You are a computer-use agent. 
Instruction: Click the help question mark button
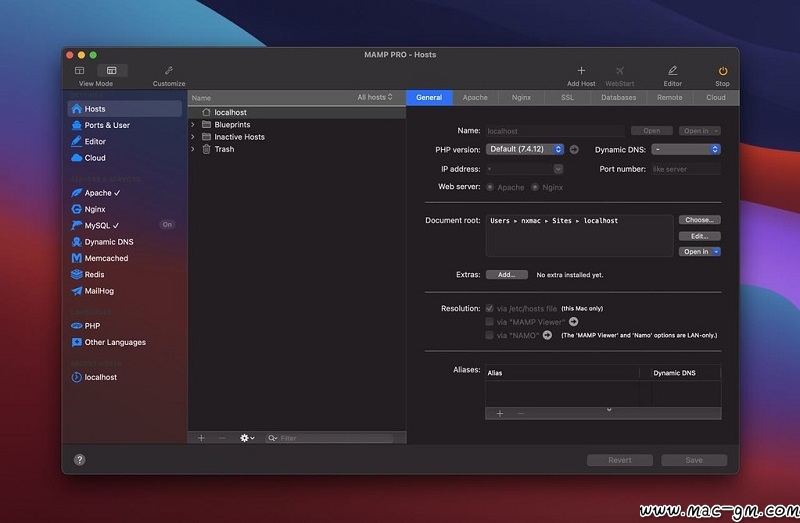tap(80, 460)
